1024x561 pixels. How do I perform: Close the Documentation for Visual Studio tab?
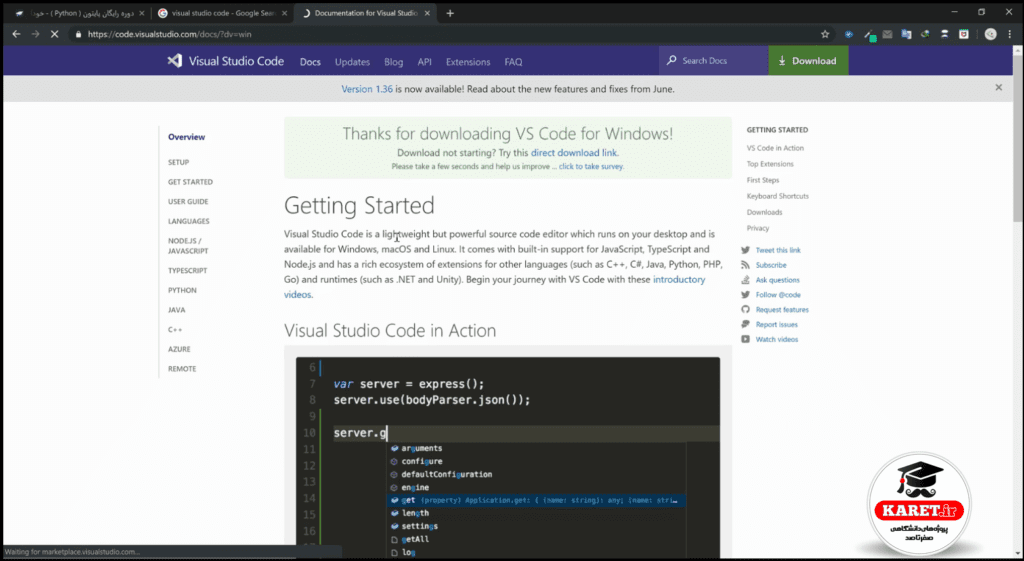tap(428, 13)
